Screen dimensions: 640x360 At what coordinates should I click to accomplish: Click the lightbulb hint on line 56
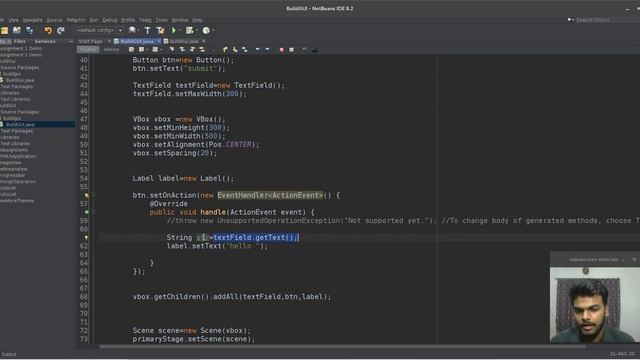pos(86,196)
